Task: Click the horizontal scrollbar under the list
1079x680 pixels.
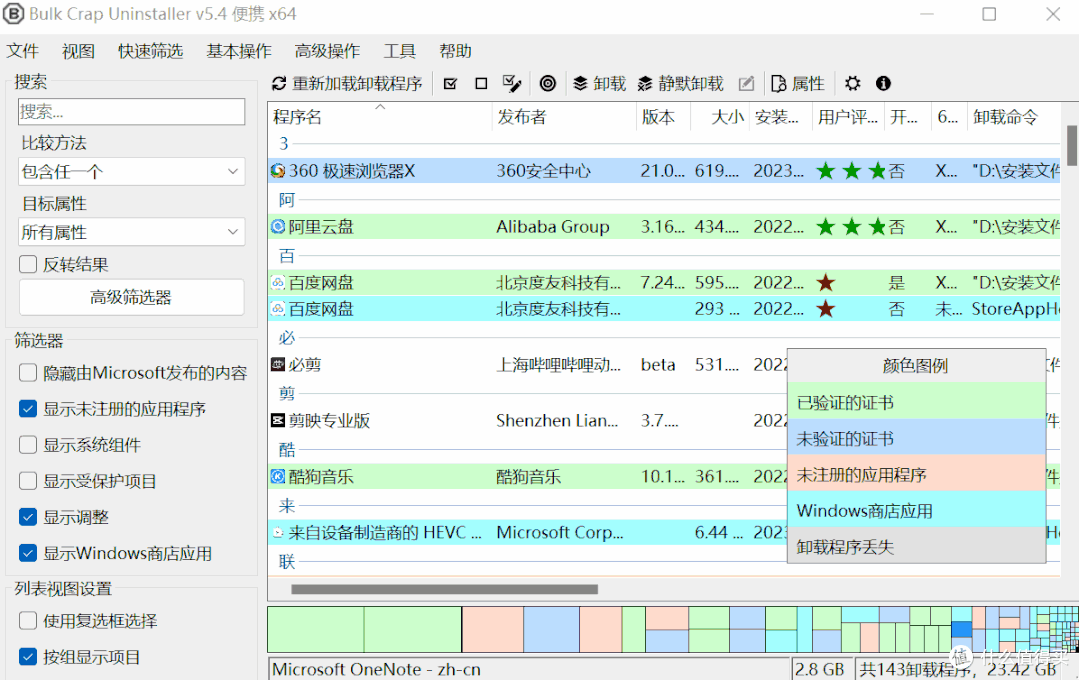Action: click(x=445, y=589)
